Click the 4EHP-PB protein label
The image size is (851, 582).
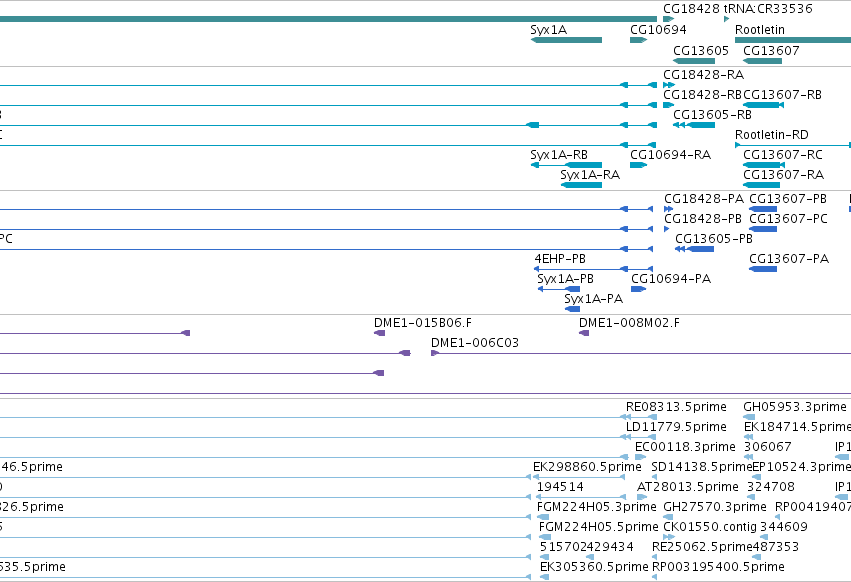point(560,259)
